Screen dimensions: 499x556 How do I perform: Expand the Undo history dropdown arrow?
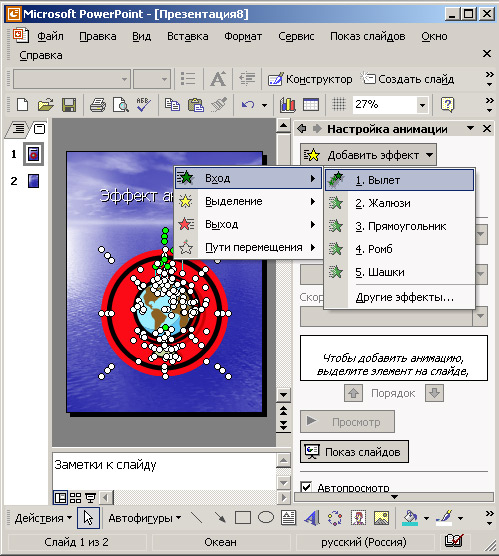tap(264, 105)
